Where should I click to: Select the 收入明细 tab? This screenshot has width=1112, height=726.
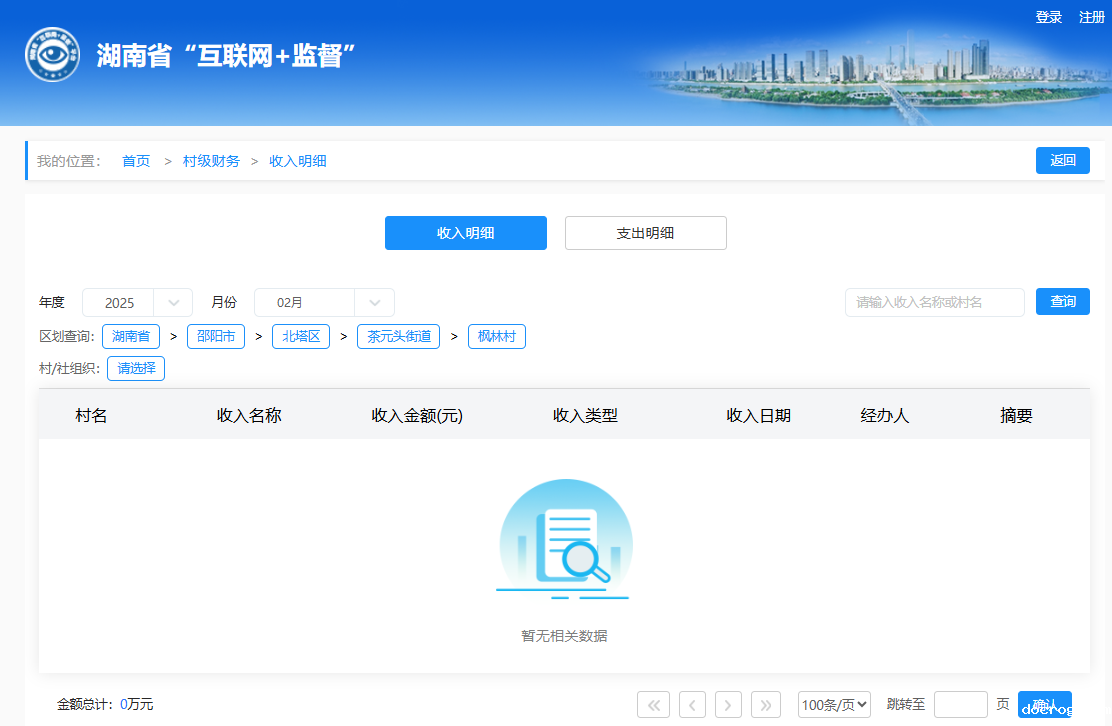click(x=465, y=233)
